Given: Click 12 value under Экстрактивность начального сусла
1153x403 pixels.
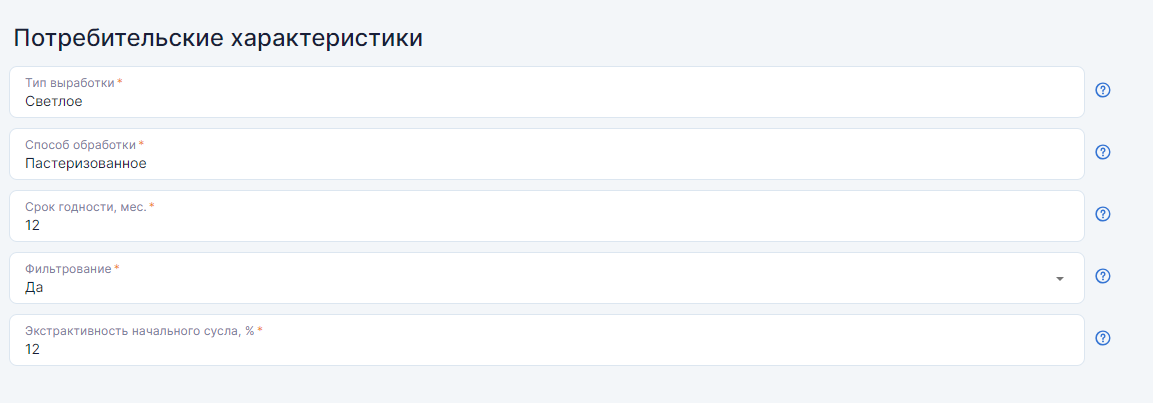Looking at the screenshot, I should (32, 349).
